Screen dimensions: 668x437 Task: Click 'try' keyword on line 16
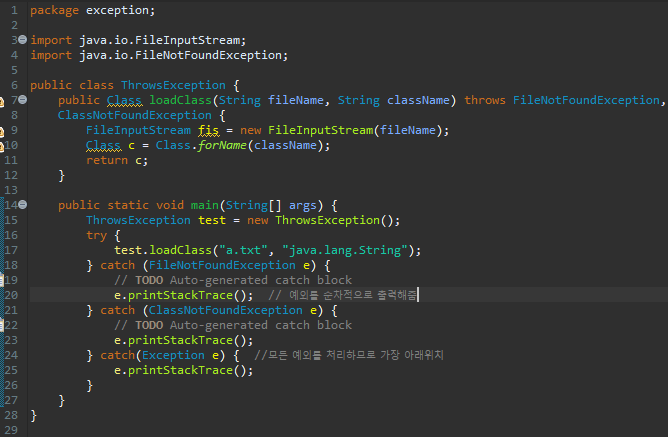tap(96, 236)
